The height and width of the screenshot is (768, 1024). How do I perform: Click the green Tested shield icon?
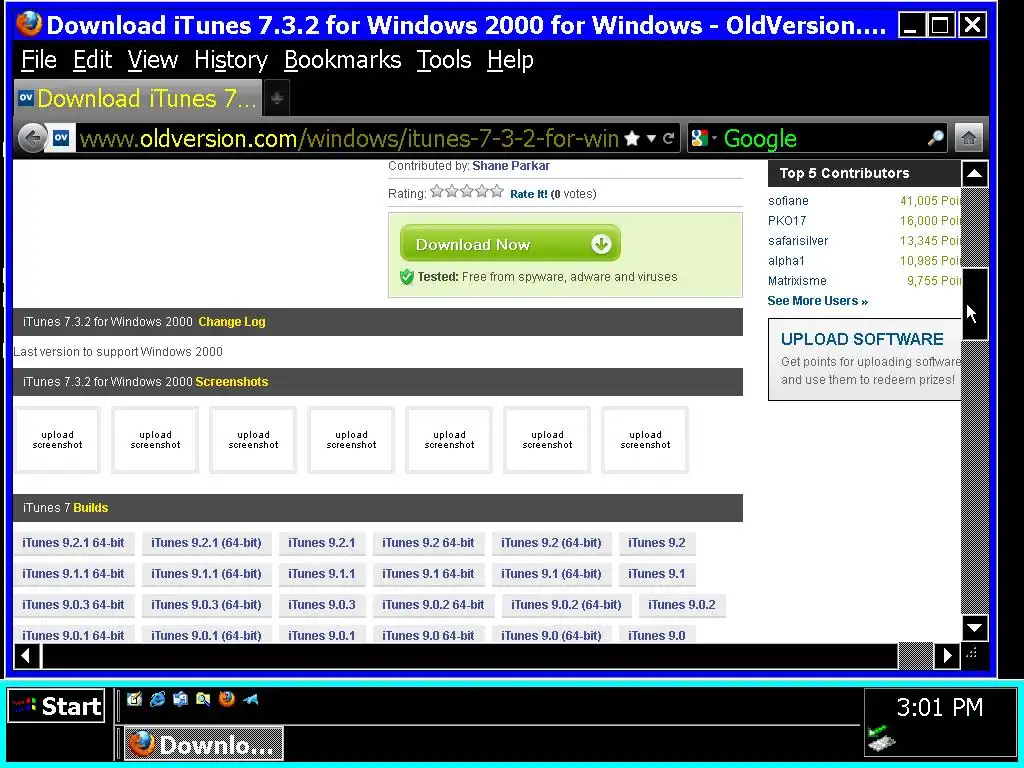[407, 277]
